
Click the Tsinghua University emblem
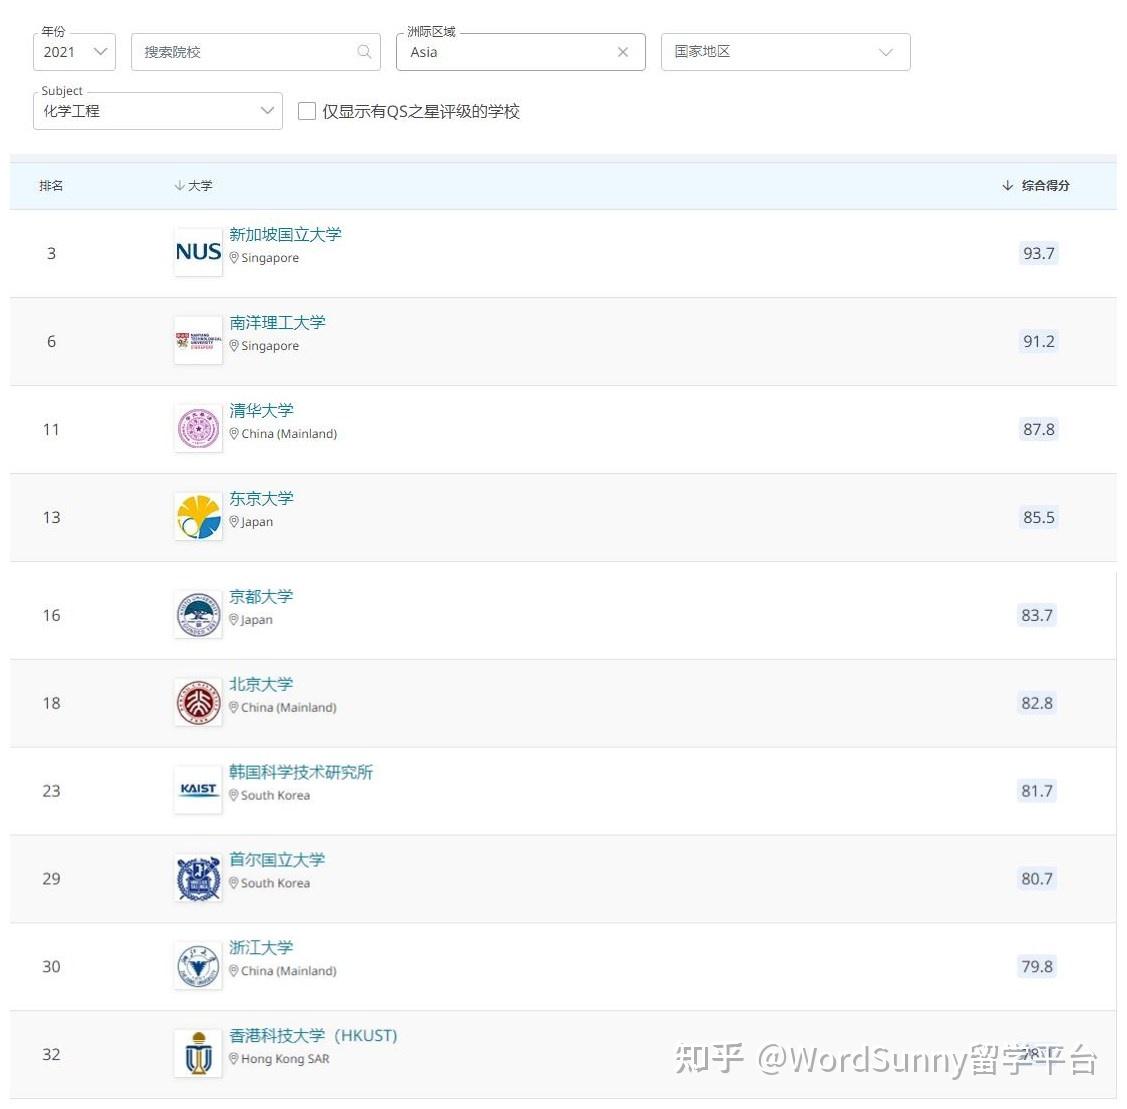click(x=198, y=428)
